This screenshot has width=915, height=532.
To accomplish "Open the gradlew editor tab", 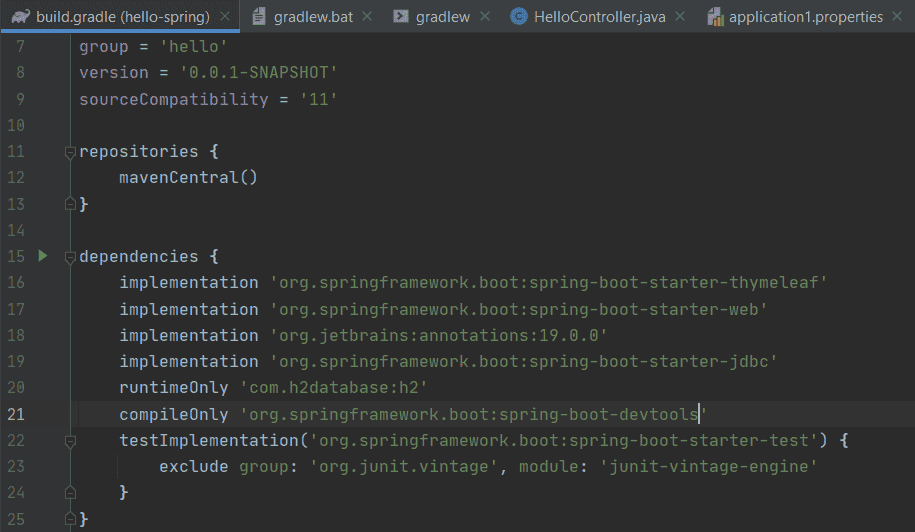I will tap(442, 17).
